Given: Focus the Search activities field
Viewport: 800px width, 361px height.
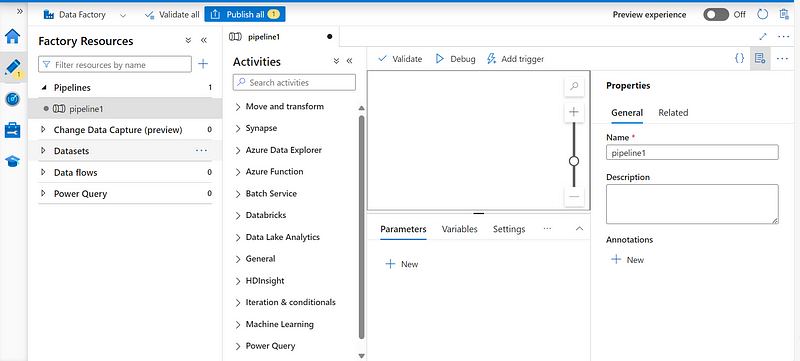Looking at the screenshot, I should coord(294,82).
